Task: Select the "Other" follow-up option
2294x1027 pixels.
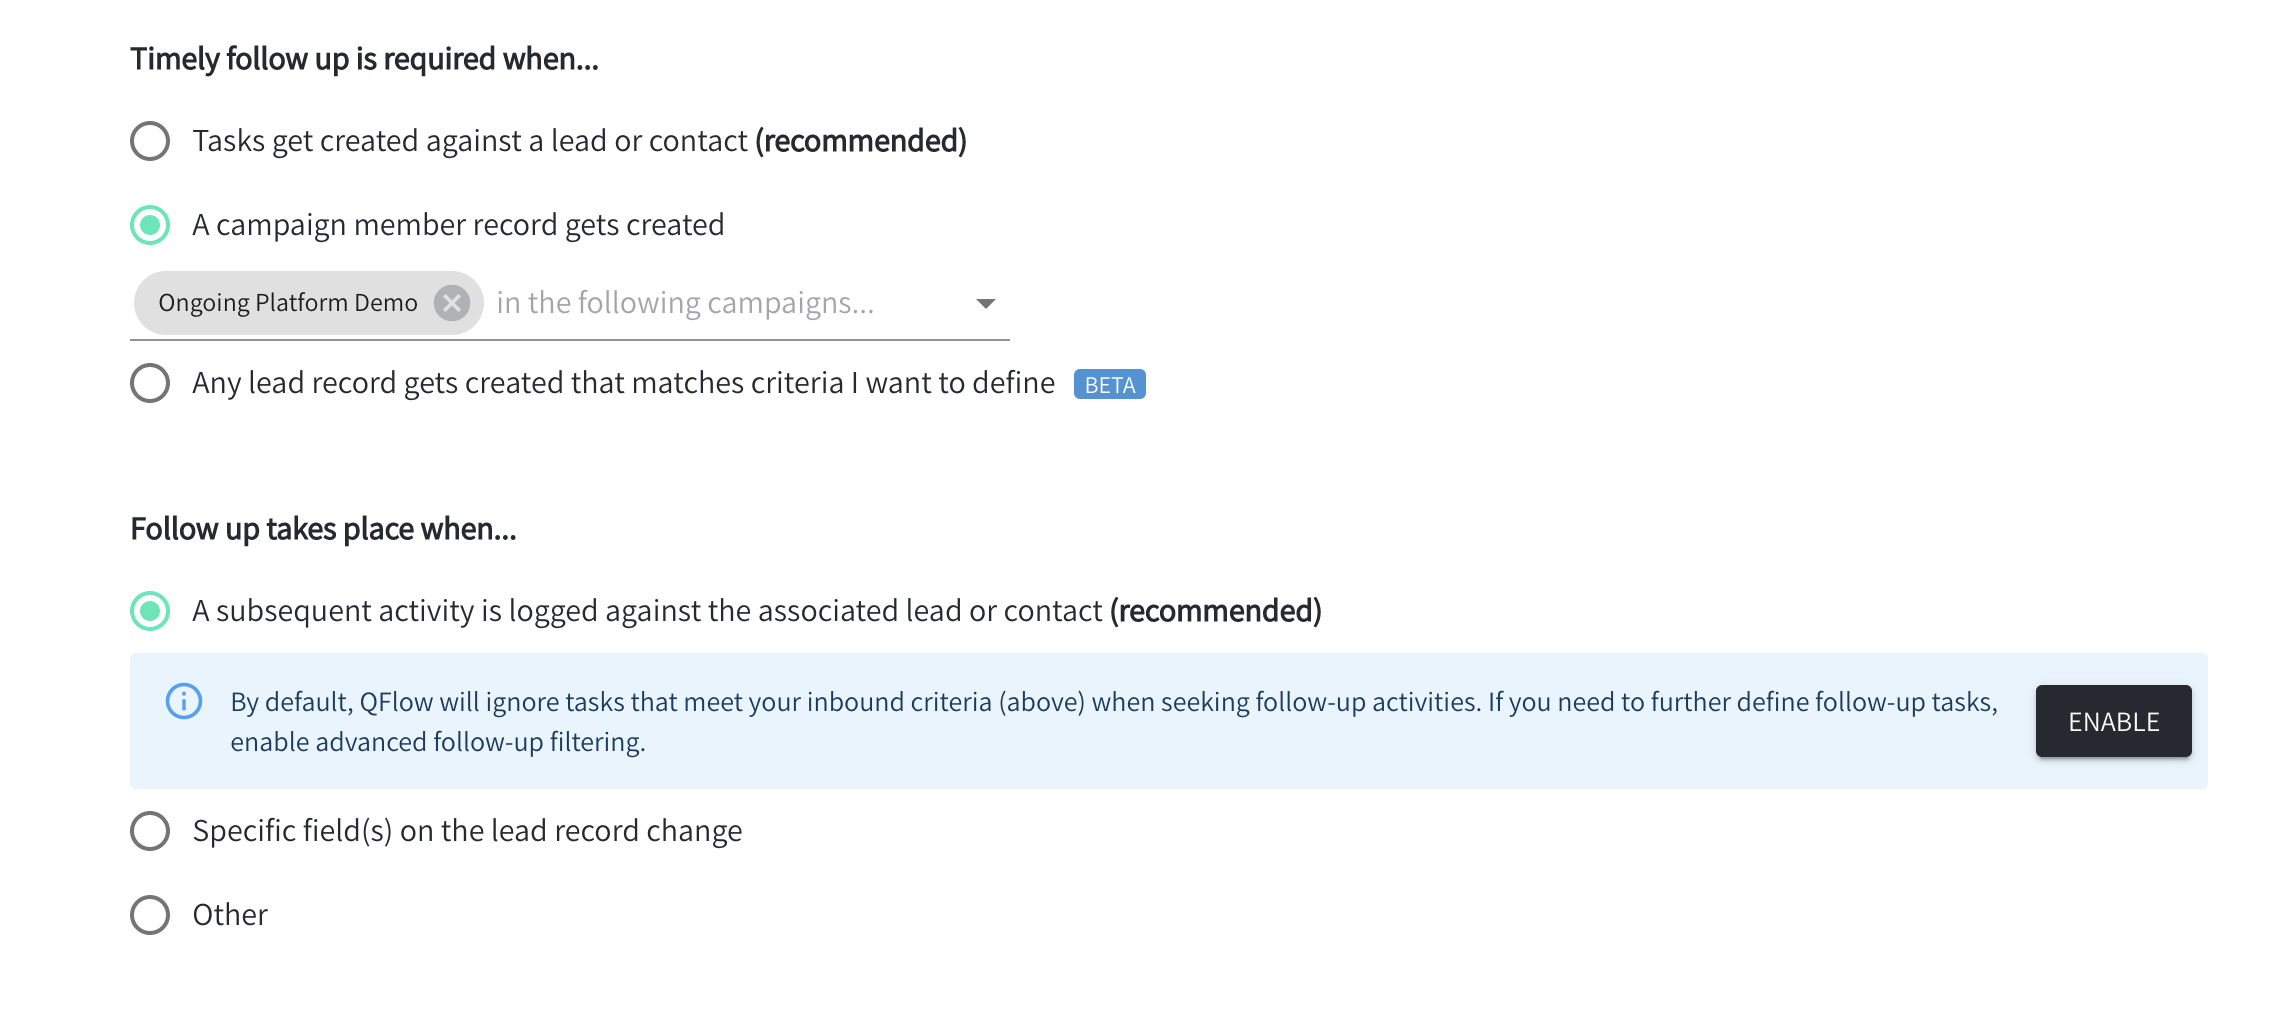Action: point(149,914)
